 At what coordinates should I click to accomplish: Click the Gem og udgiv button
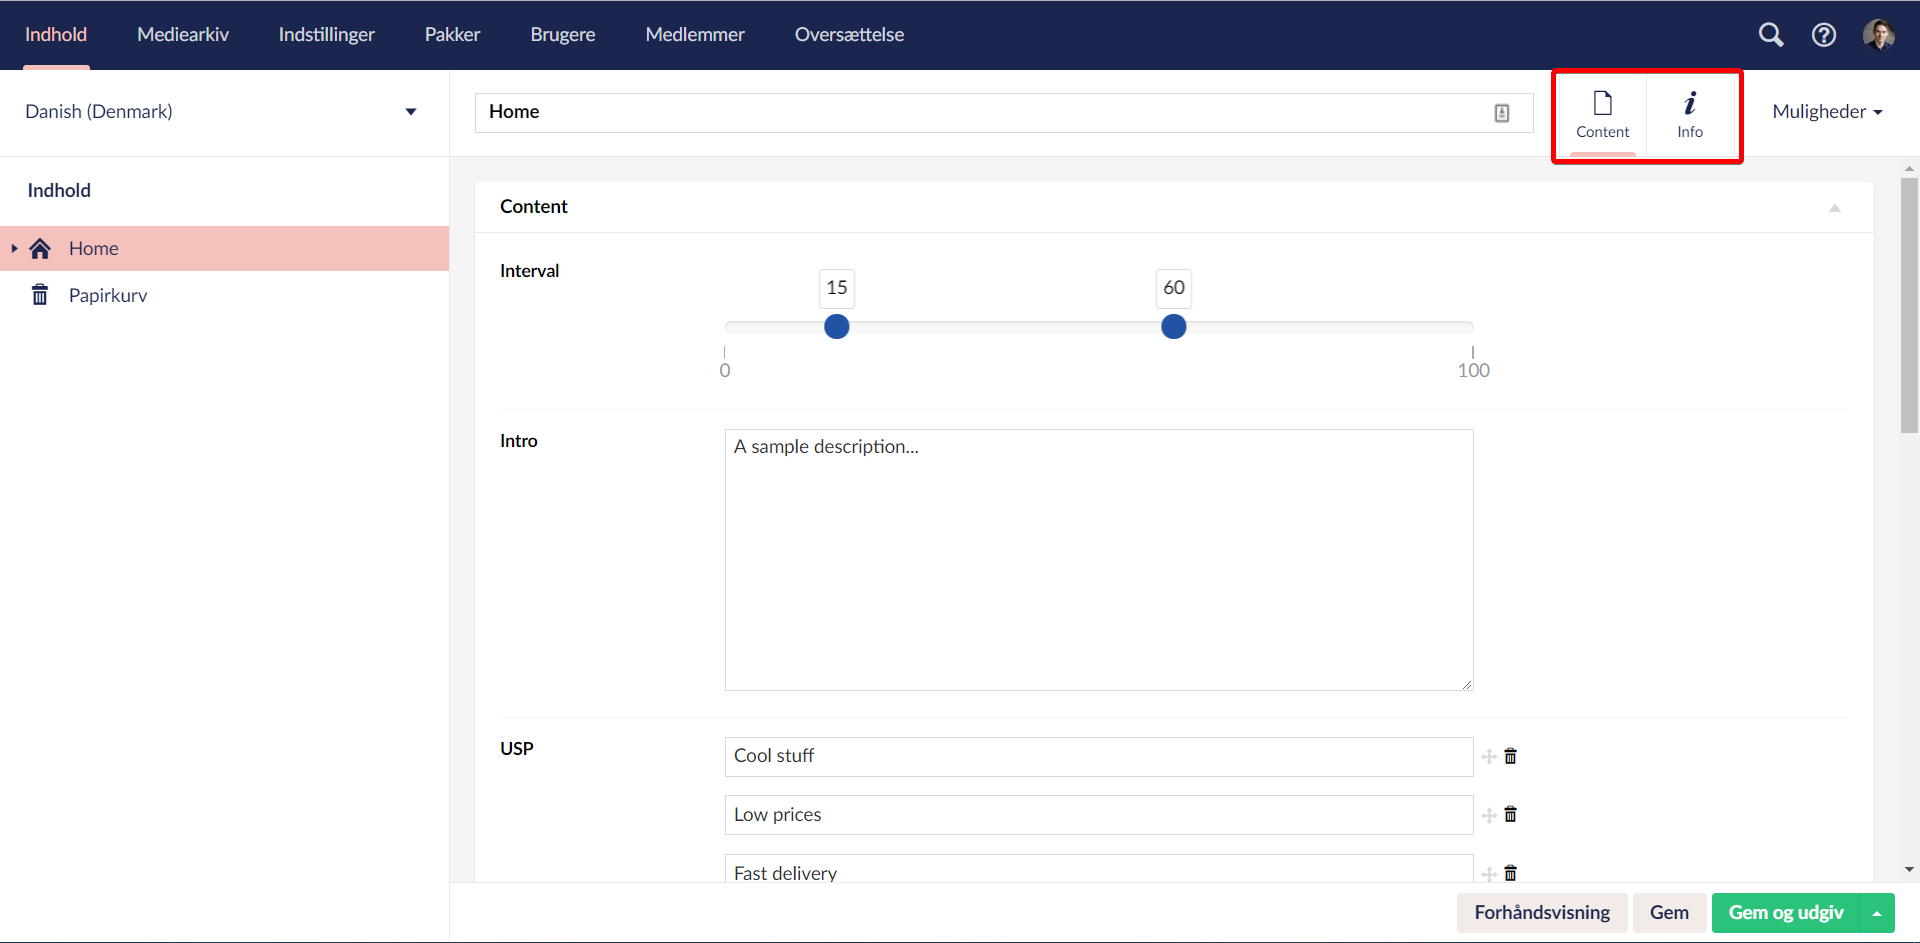[1786, 912]
